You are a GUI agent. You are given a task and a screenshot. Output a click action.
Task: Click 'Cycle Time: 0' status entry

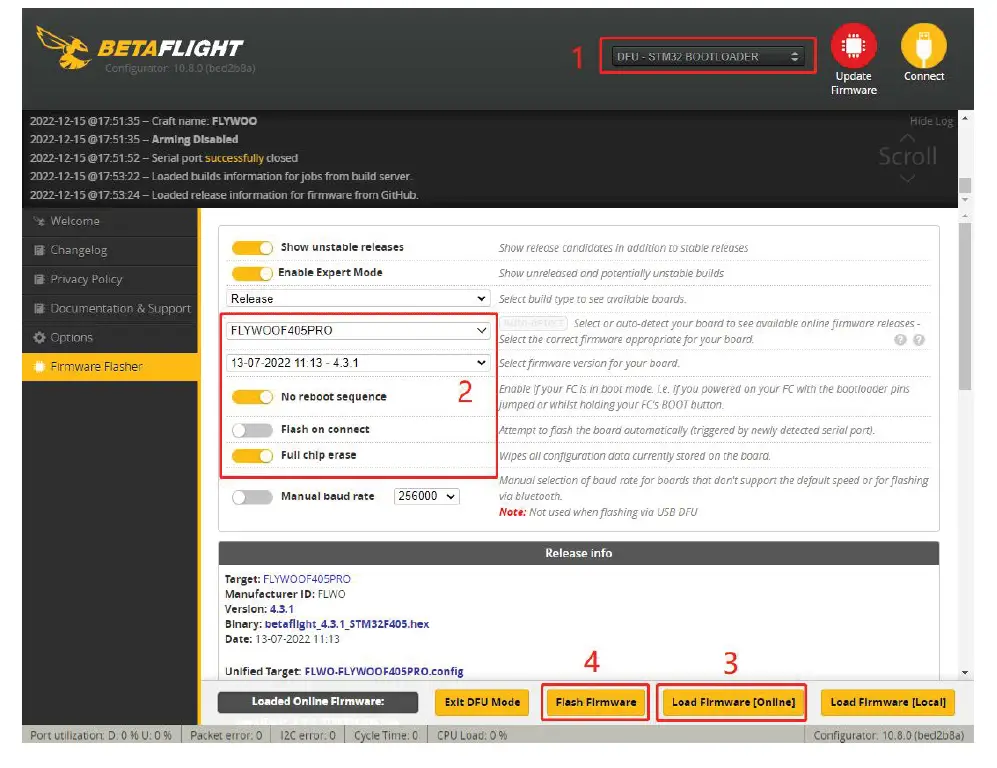[x=385, y=736]
